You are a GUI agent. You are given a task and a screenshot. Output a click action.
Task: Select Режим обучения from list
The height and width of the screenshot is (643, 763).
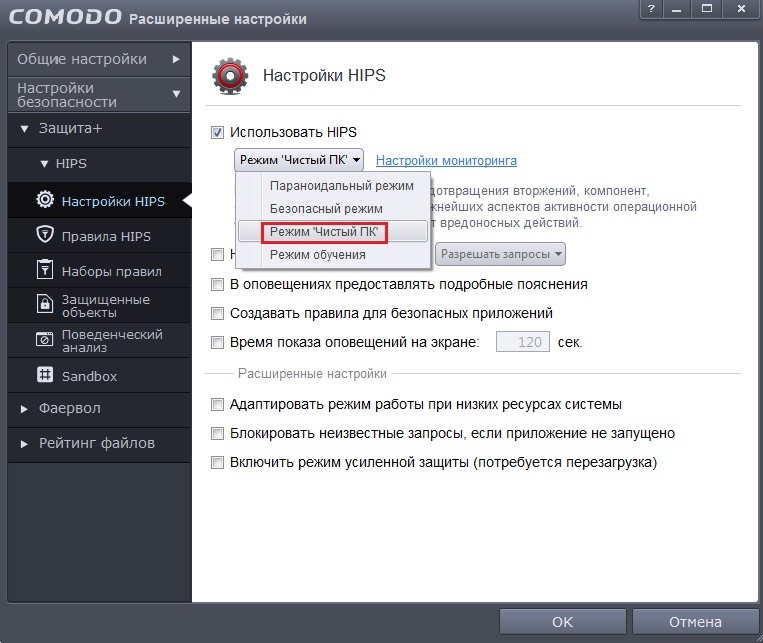tap(333, 255)
